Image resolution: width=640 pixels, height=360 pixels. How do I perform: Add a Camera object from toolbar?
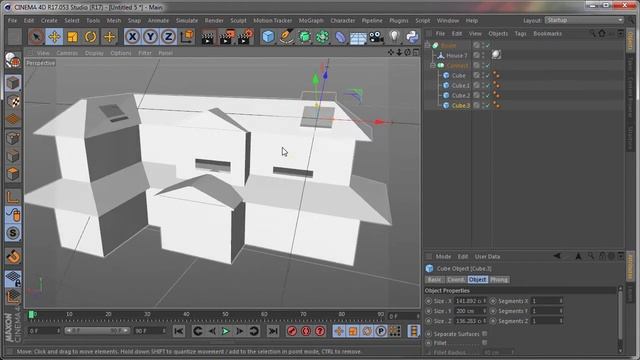(x=376, y=37)
